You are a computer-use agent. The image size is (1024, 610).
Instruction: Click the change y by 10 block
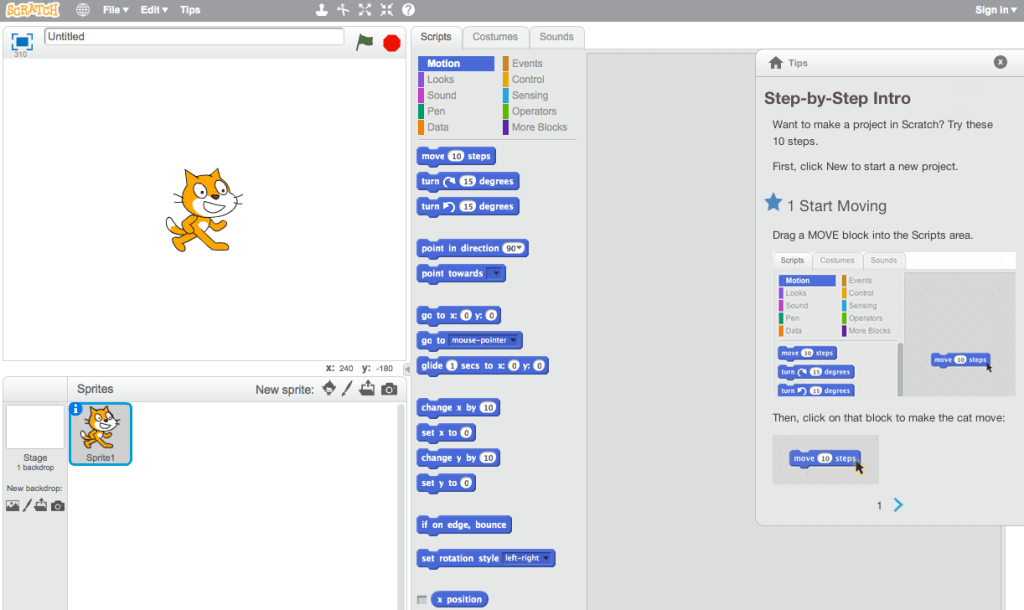458,458
